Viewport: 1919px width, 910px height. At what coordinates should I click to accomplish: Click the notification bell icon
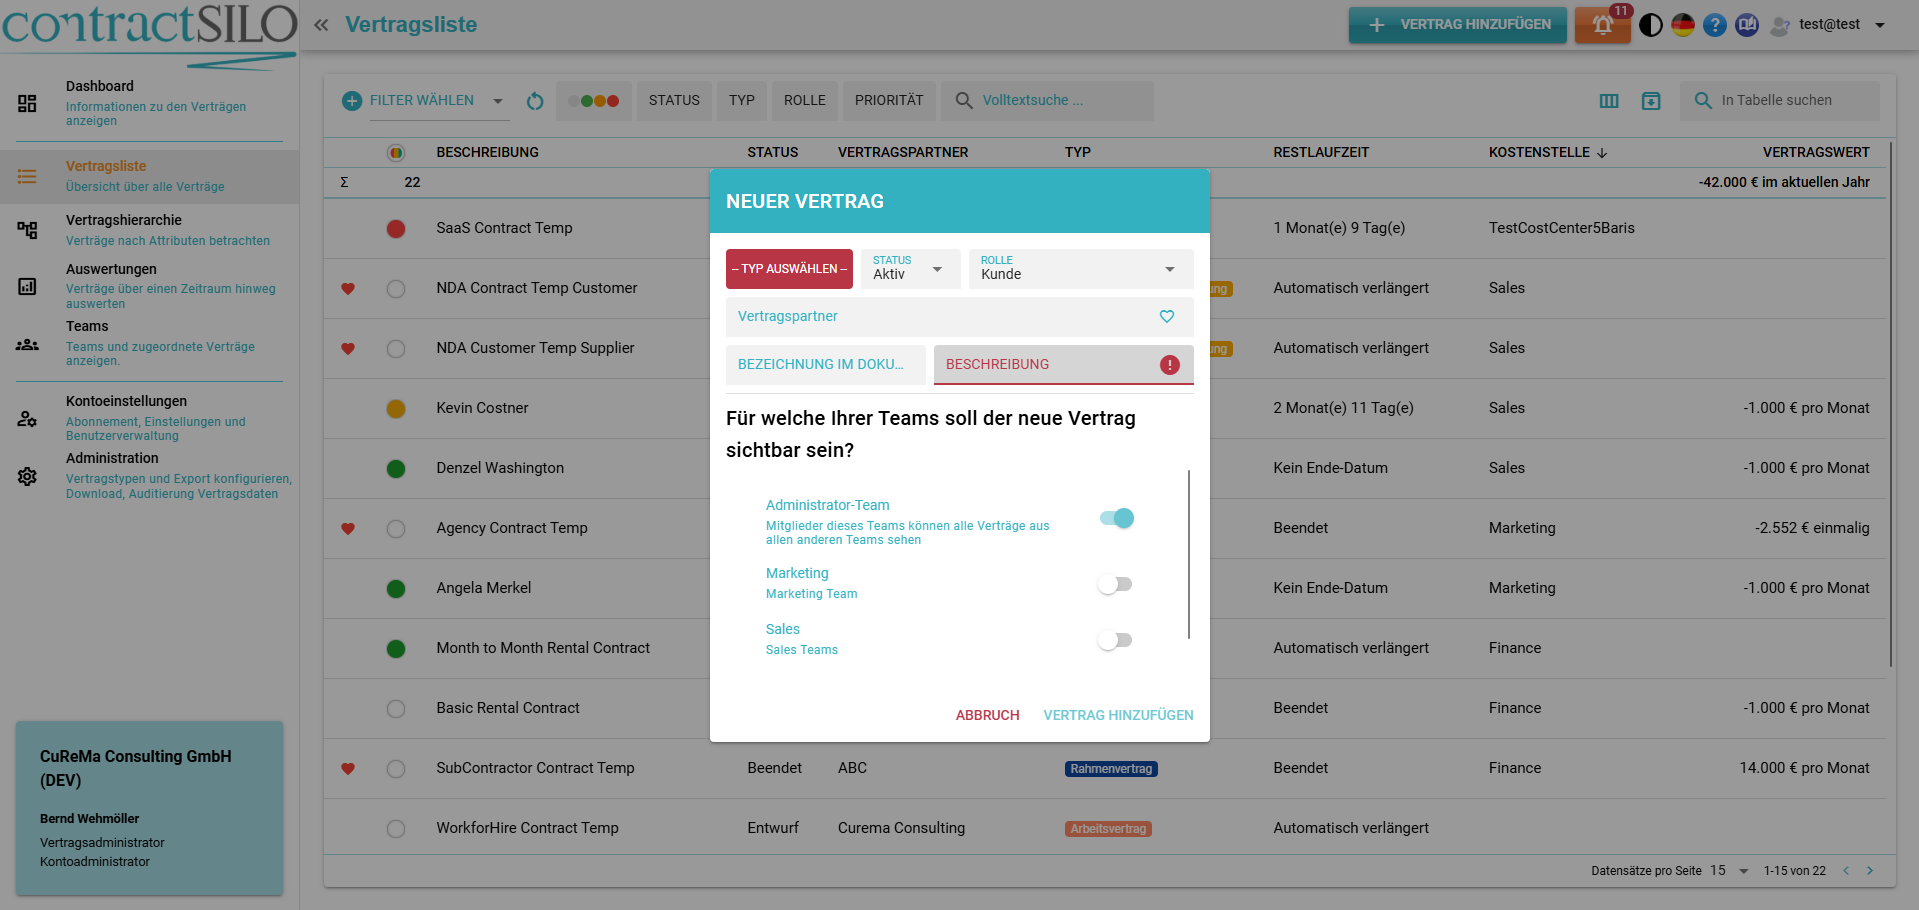click(x=1602, y=25)
